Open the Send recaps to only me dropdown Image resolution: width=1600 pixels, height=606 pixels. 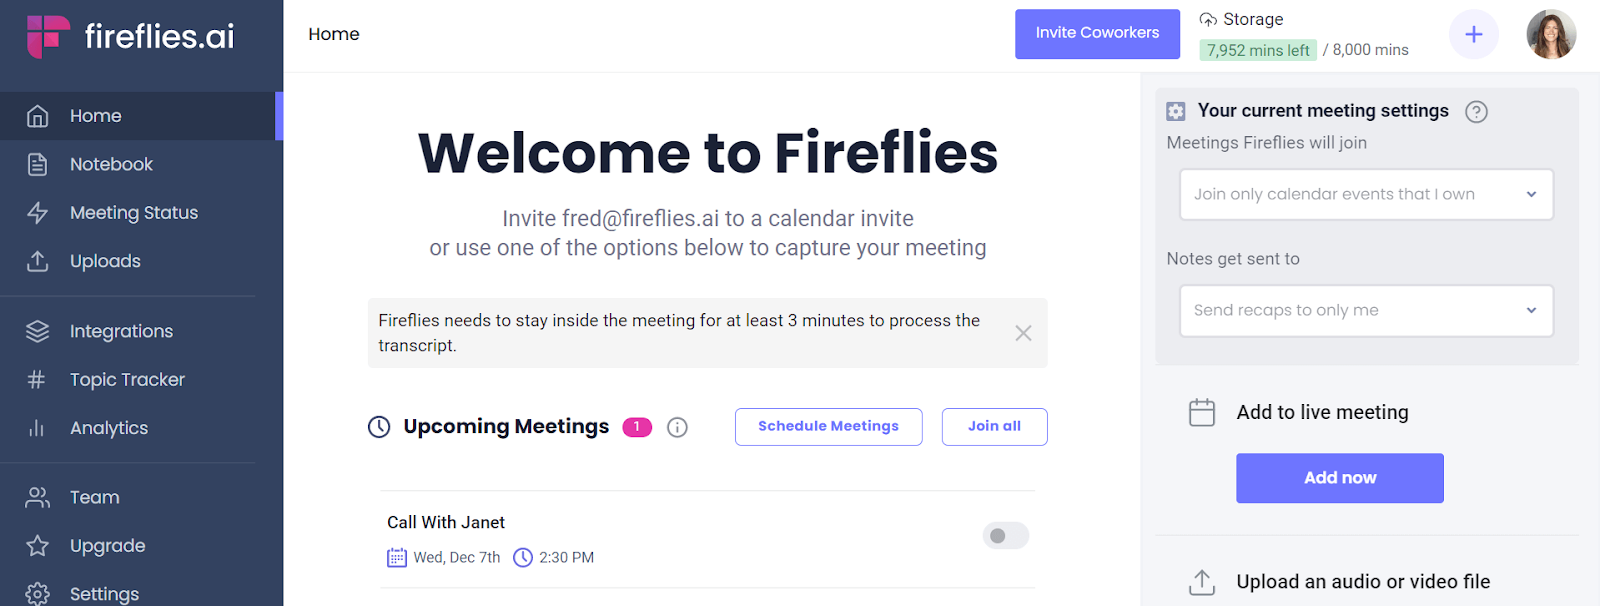point(1366,310)
